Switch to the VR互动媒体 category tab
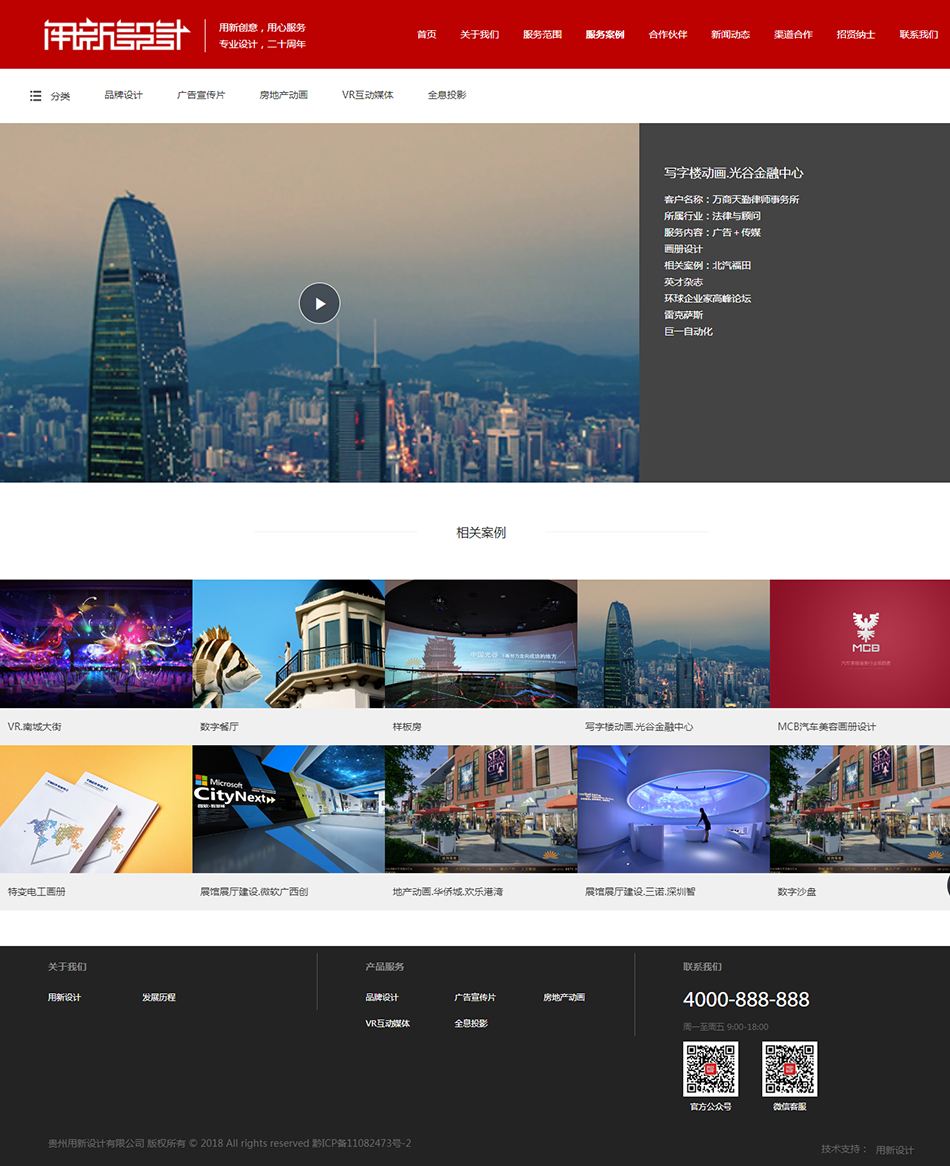The width and height of the screenshot is (950, 1166). coord(366,95)
